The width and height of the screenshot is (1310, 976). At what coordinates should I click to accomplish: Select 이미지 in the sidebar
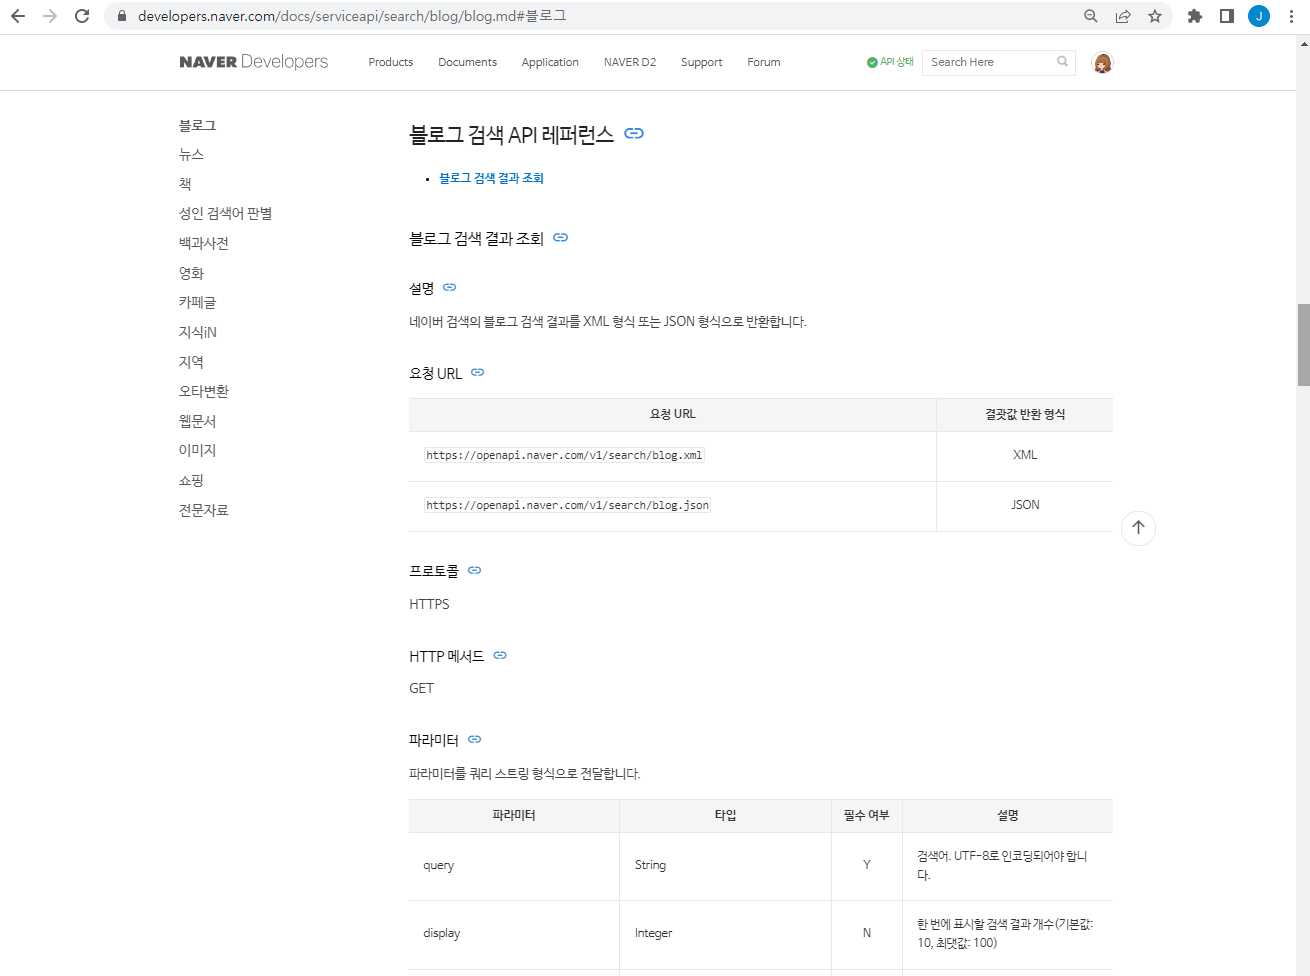pos(197,450)
